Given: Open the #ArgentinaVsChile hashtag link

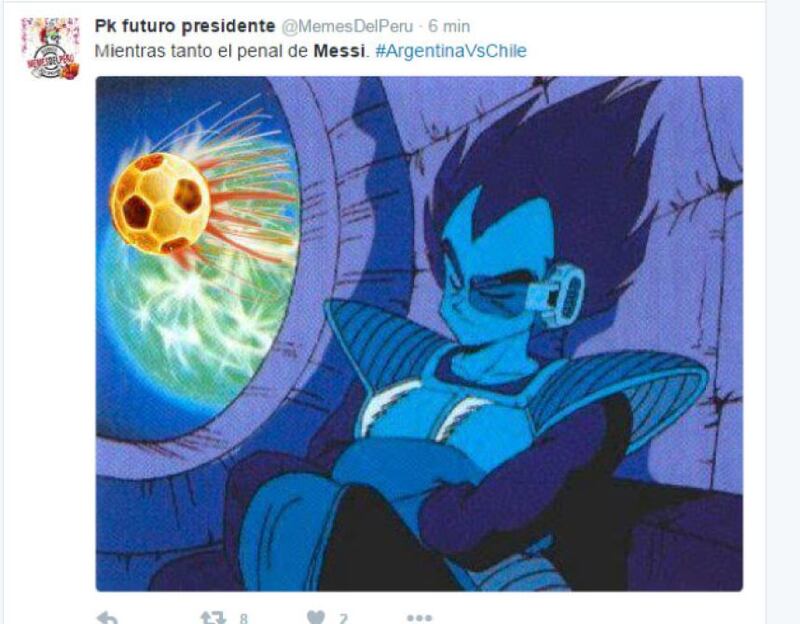Looking at the screenshot, I should [x=451, y=51].
